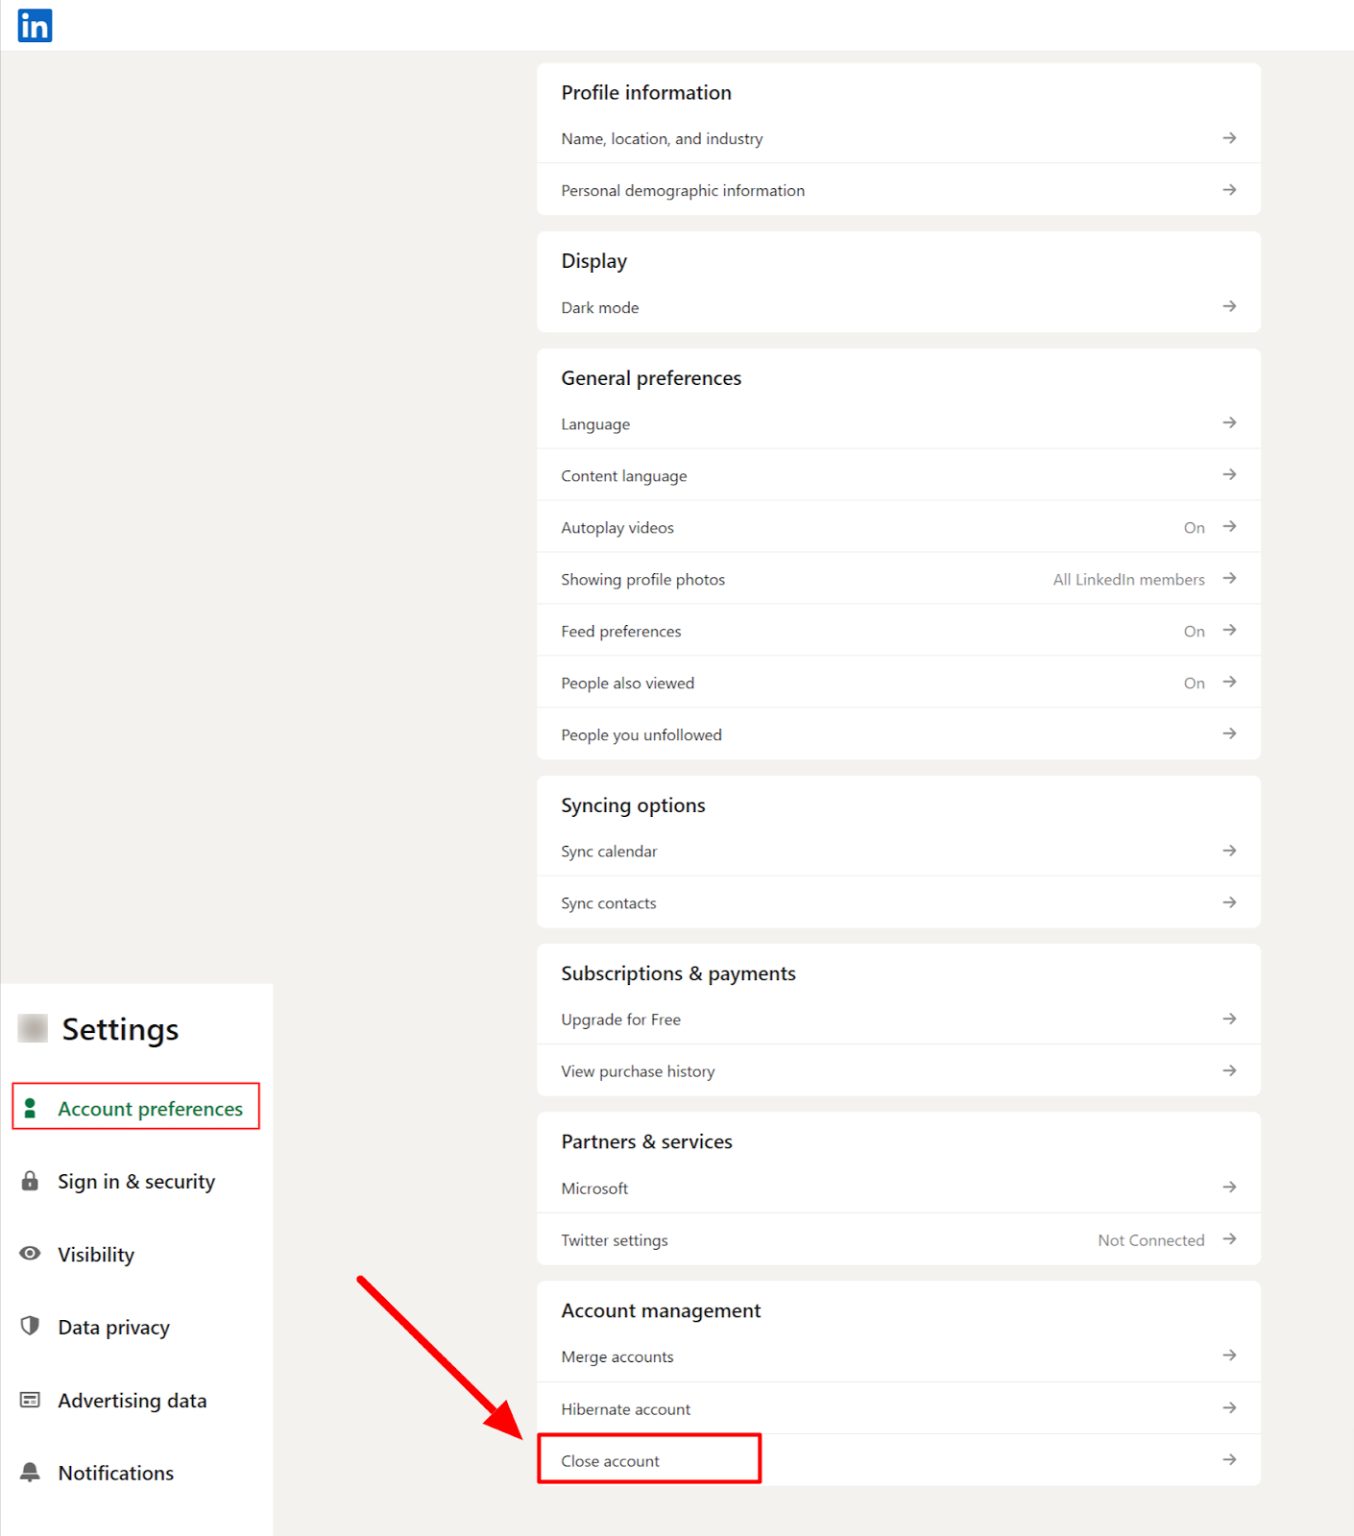
Task: Click the LinkedIn logo
Action: point(33,25)
